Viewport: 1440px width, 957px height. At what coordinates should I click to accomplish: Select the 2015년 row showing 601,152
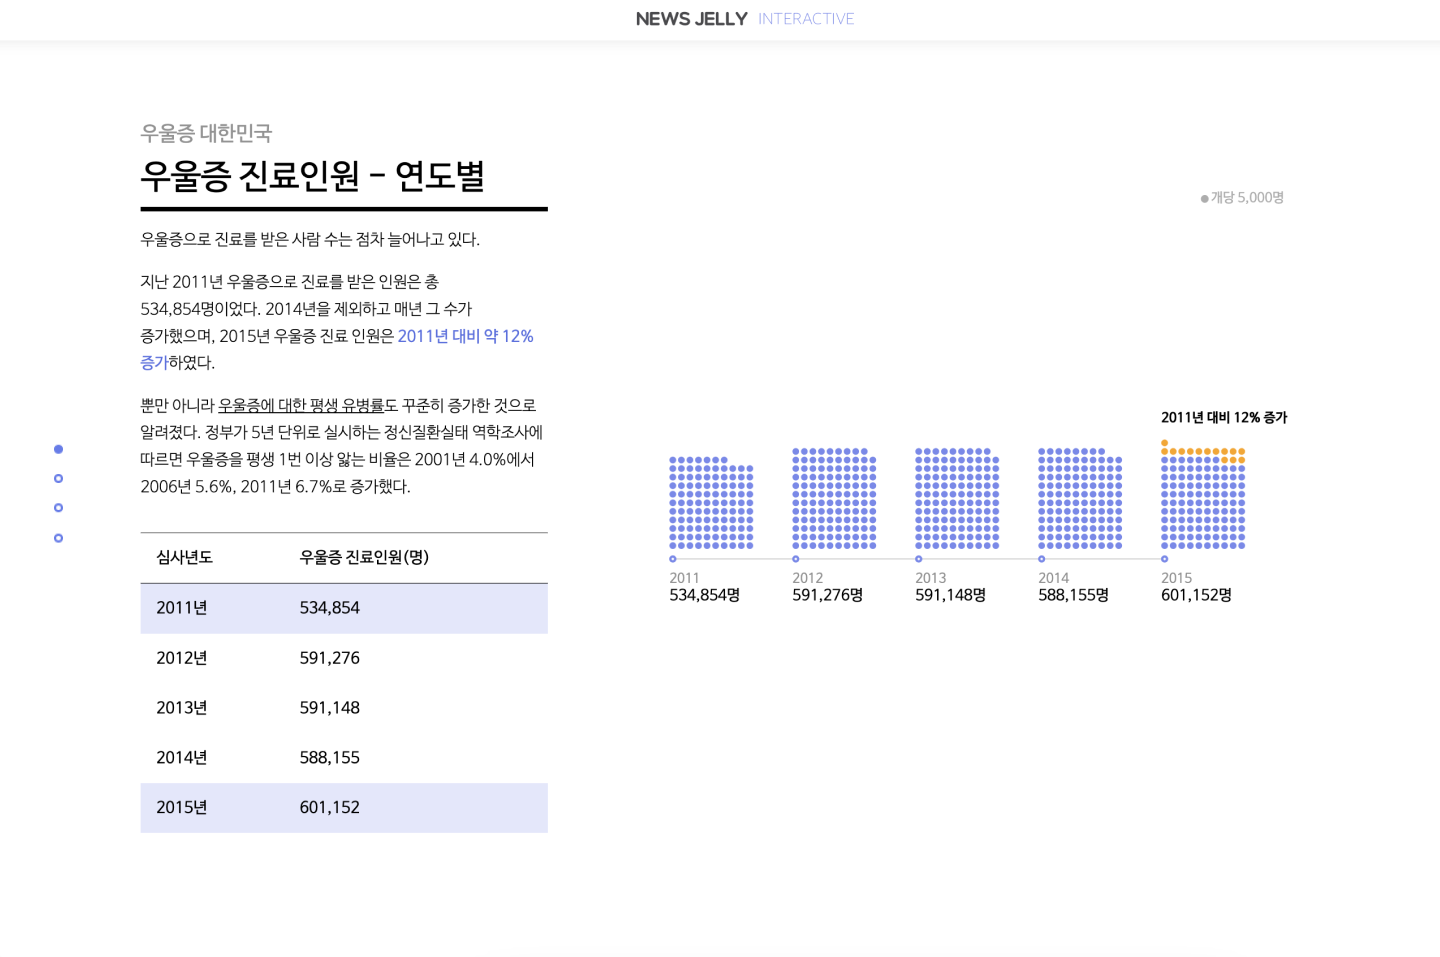344,808
